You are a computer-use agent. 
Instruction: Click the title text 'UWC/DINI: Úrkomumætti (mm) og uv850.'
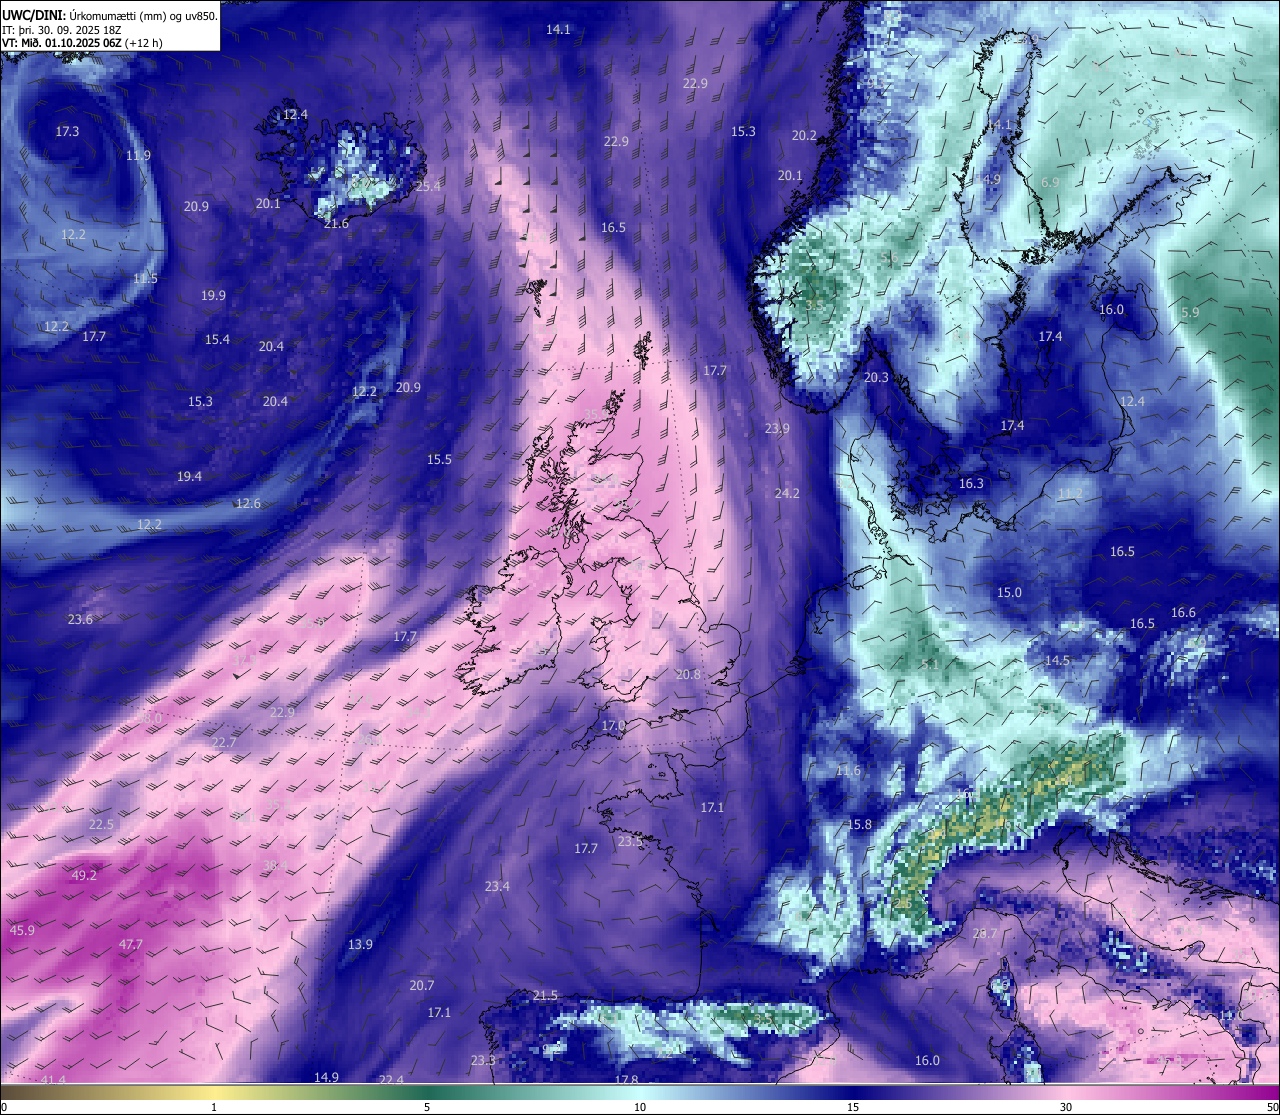pyautogui.click(x=110, y=16)
